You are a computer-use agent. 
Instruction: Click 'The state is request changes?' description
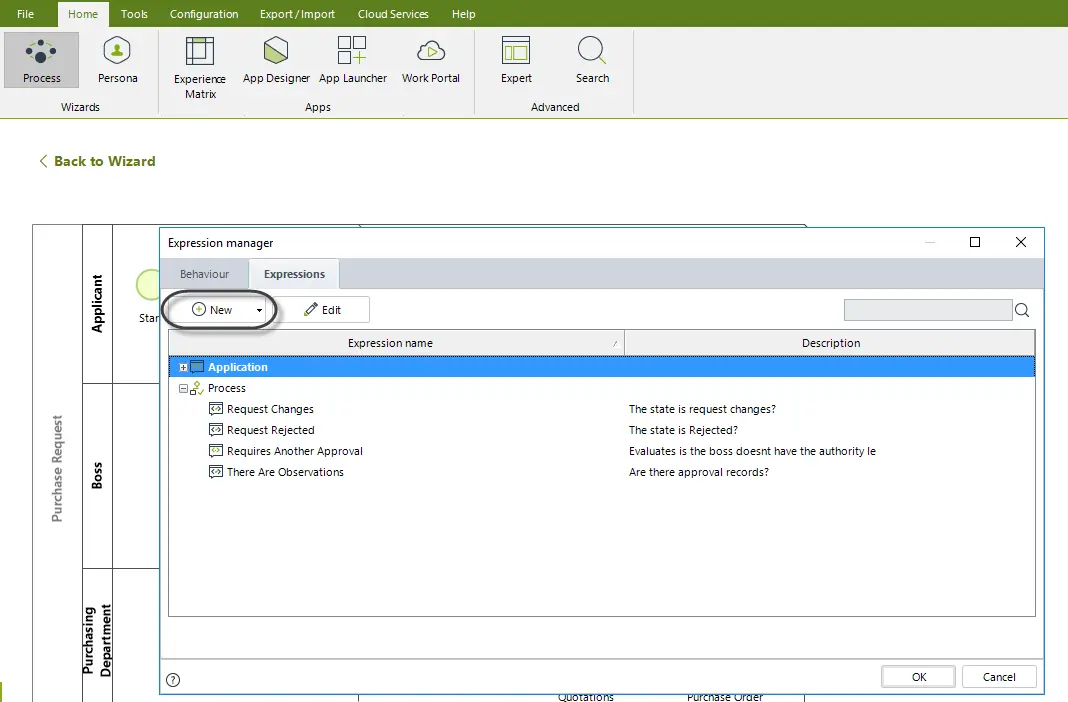[702, 409]
